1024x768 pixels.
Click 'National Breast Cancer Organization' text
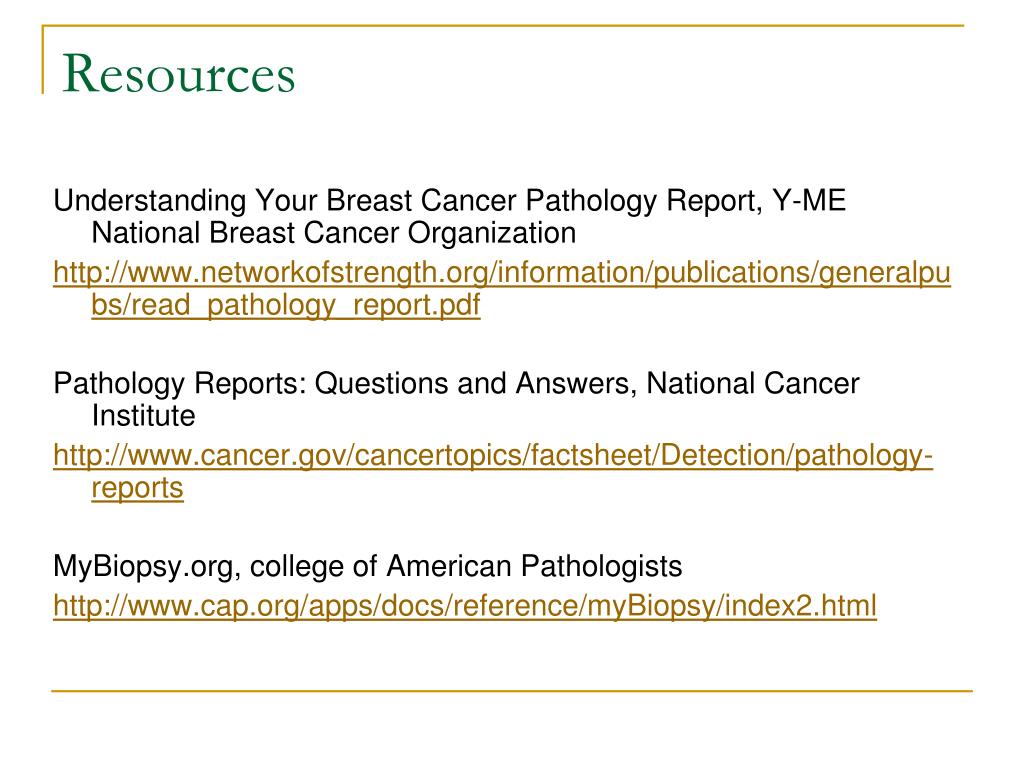tap(334, 233)
